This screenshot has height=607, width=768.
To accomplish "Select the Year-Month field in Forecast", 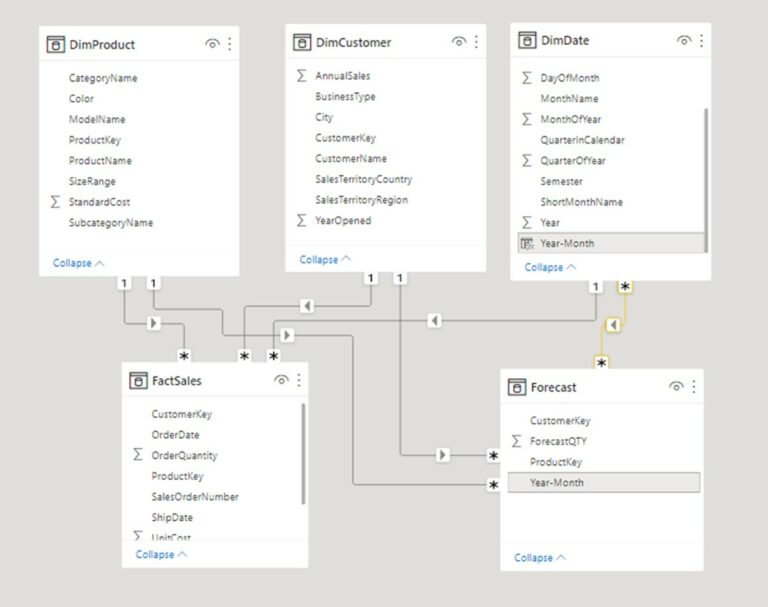I will point(557,483).
